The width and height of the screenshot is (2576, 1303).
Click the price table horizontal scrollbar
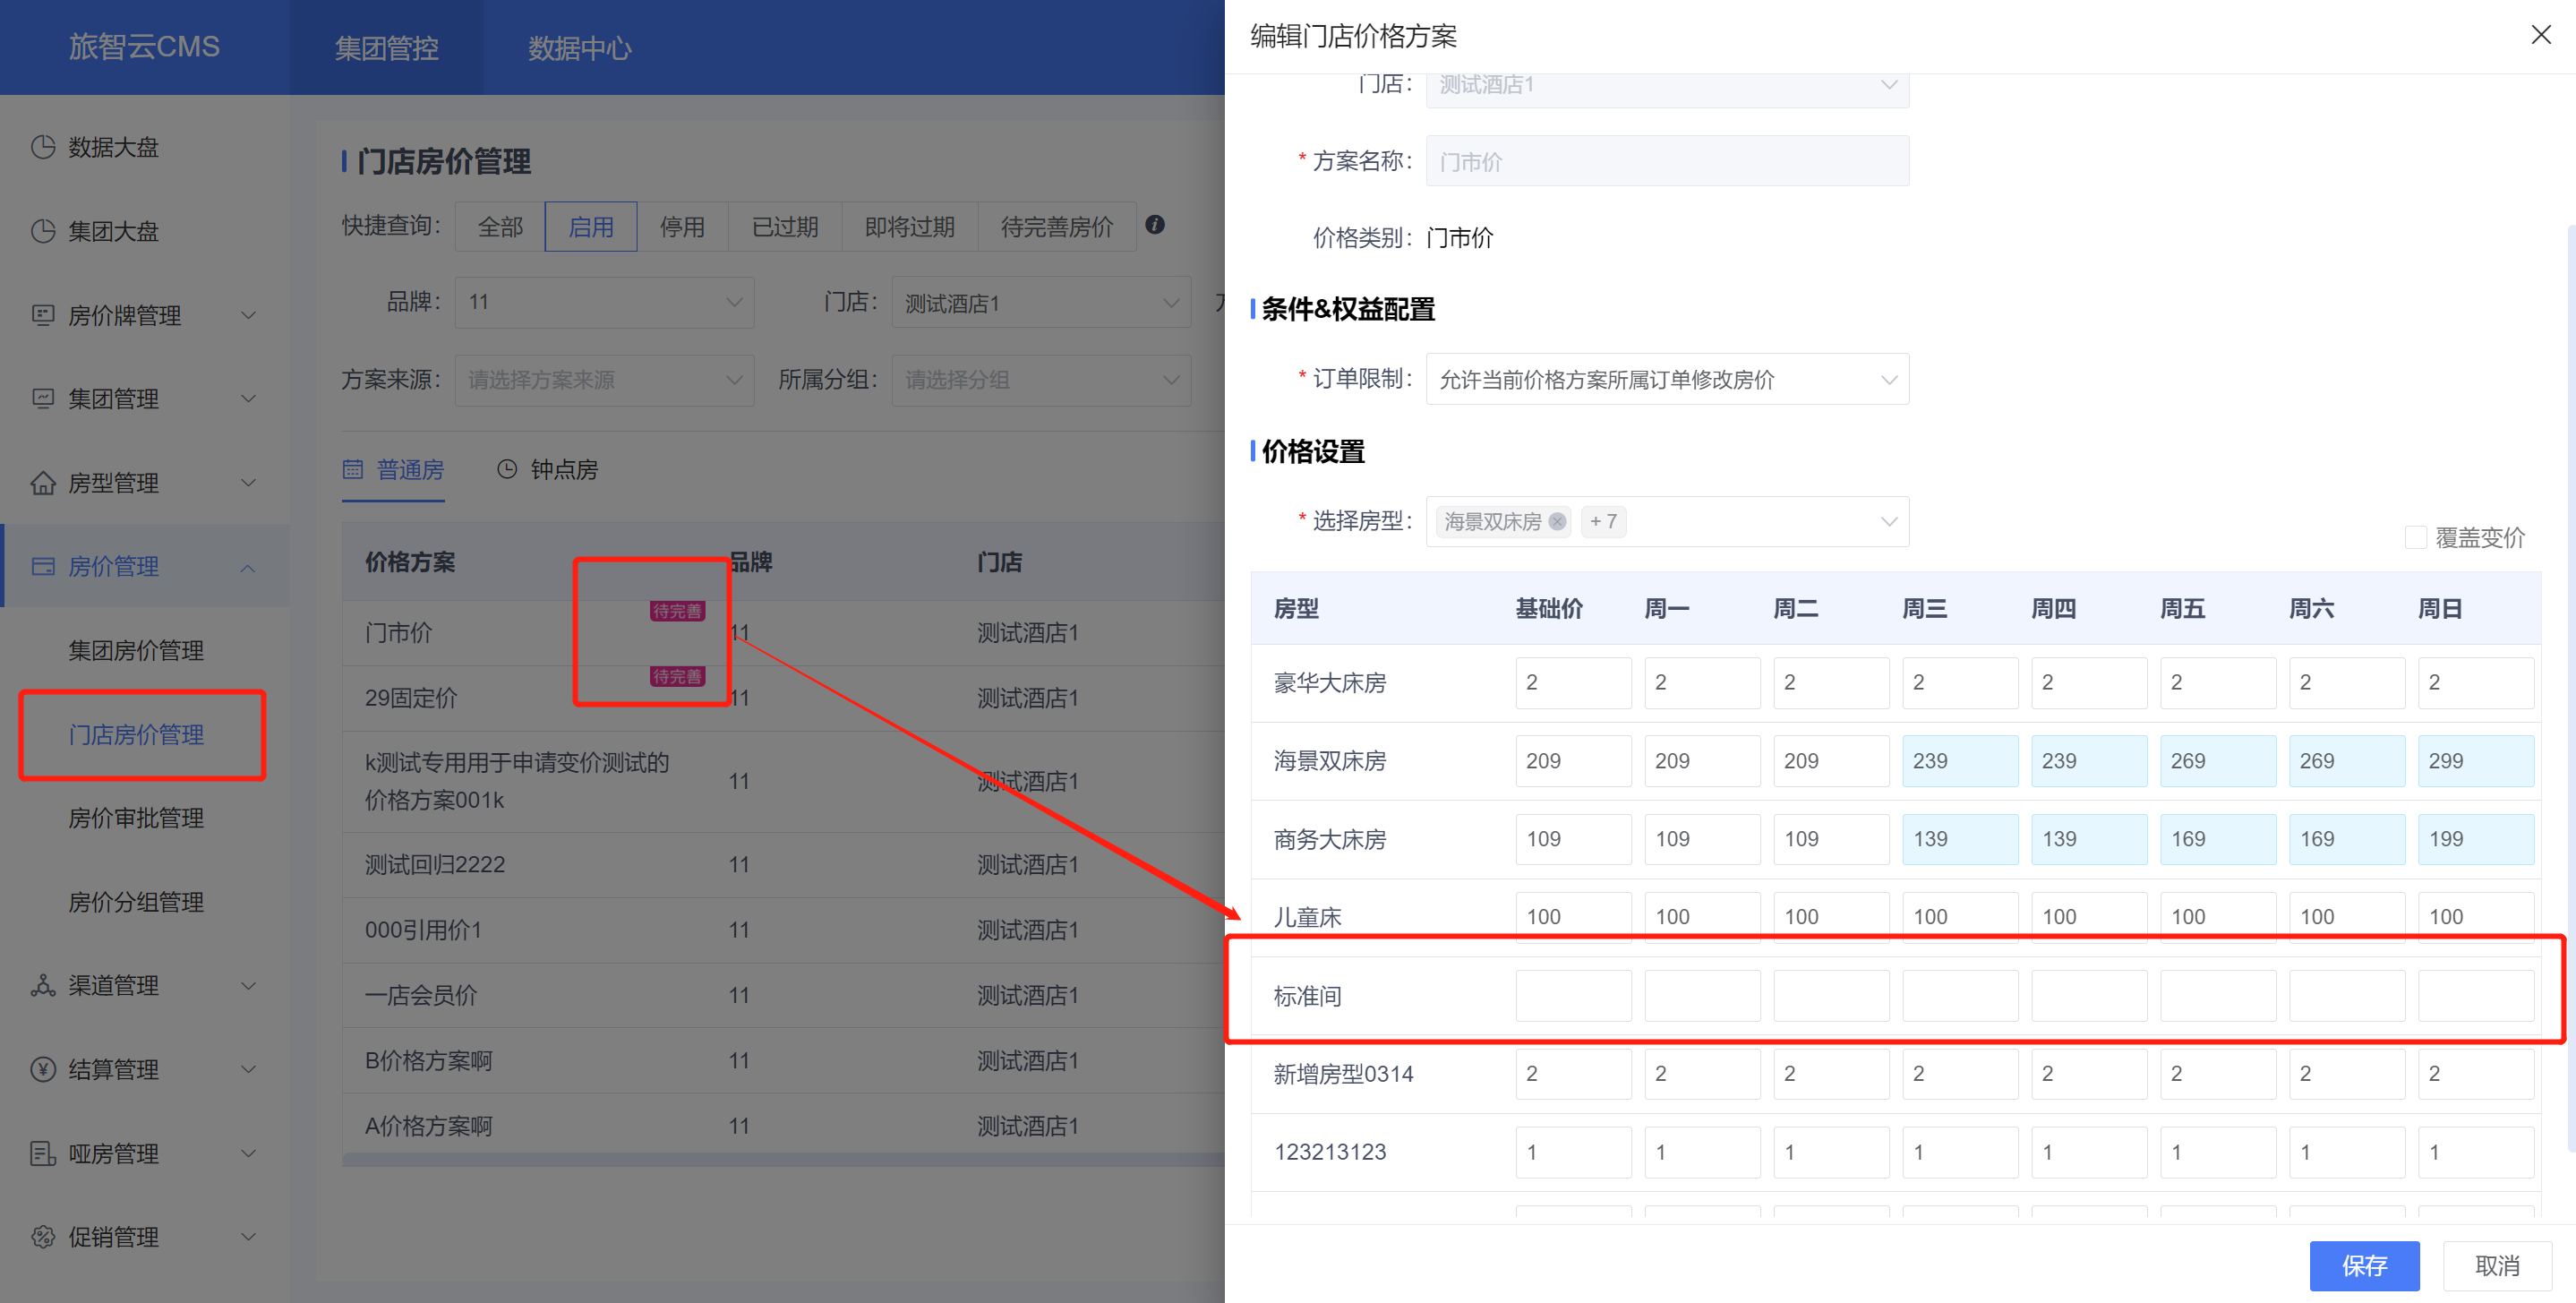tap(784, 1160)
